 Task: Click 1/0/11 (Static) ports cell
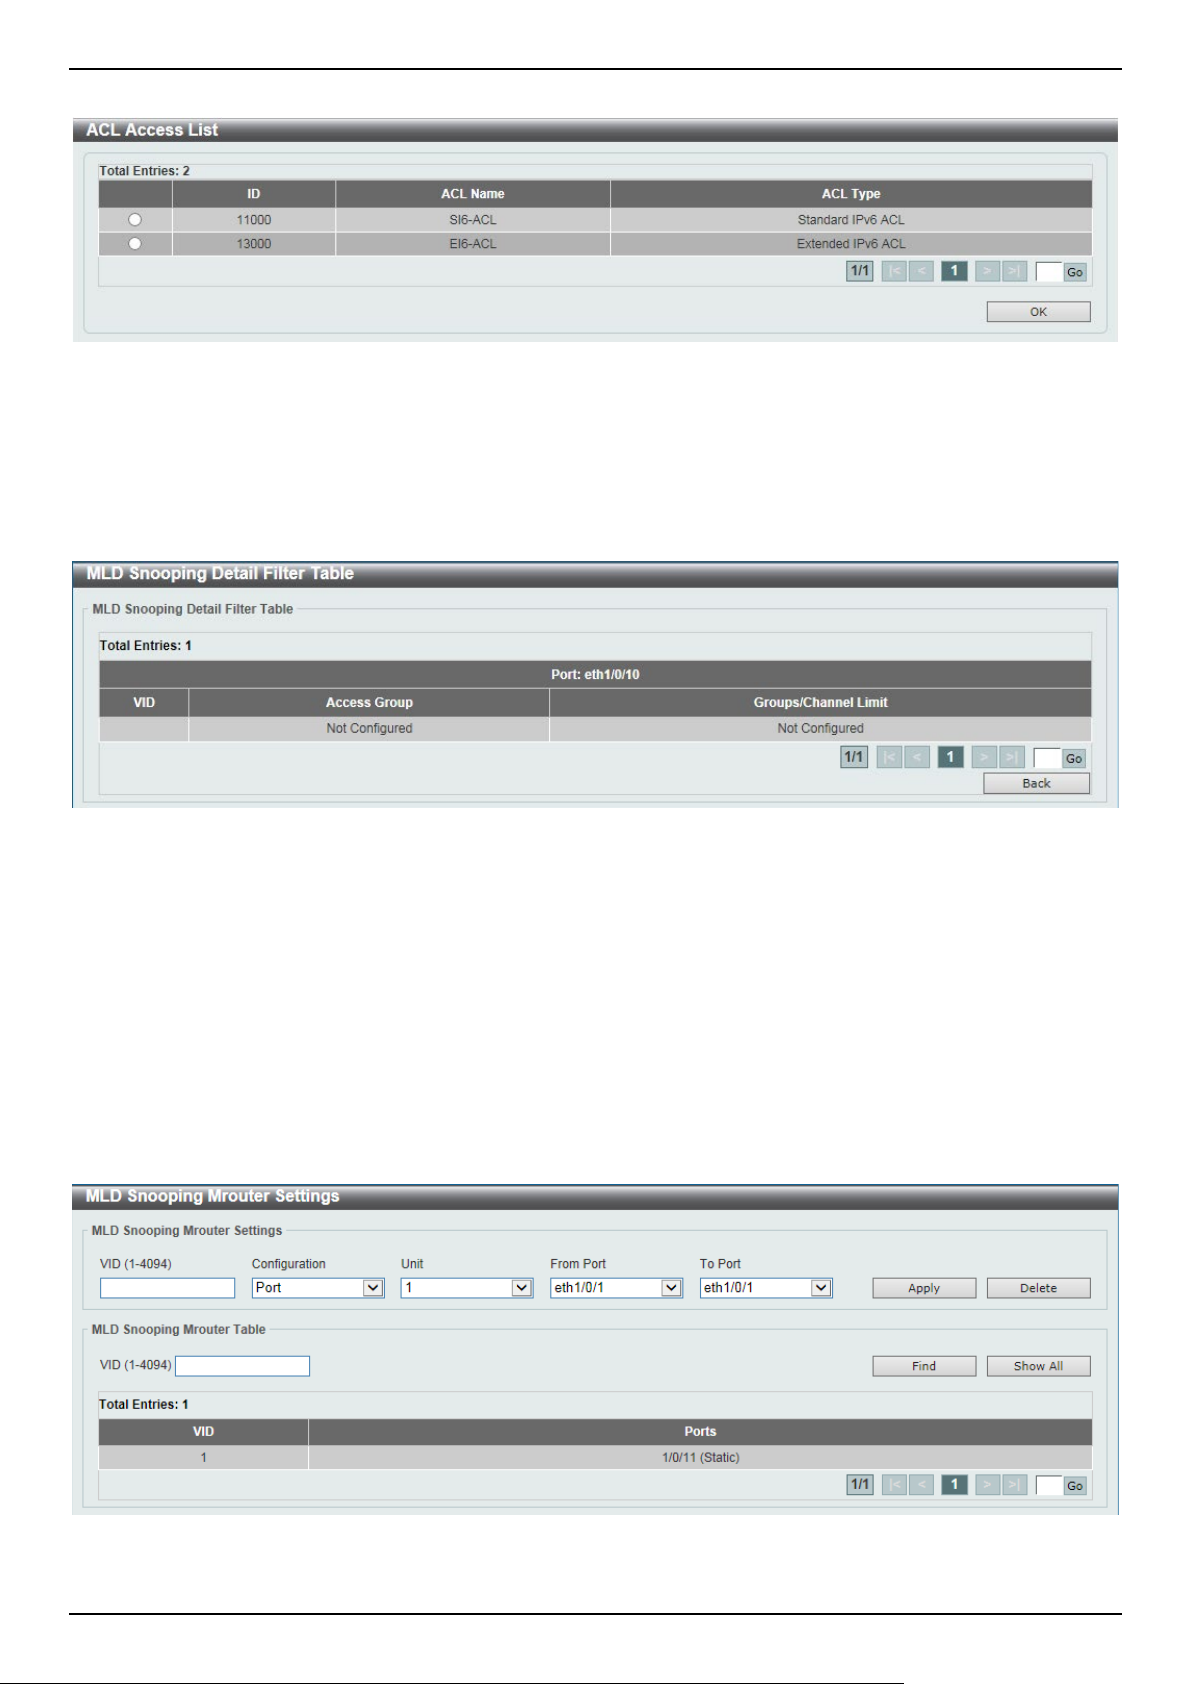(x=700, y=1458)
